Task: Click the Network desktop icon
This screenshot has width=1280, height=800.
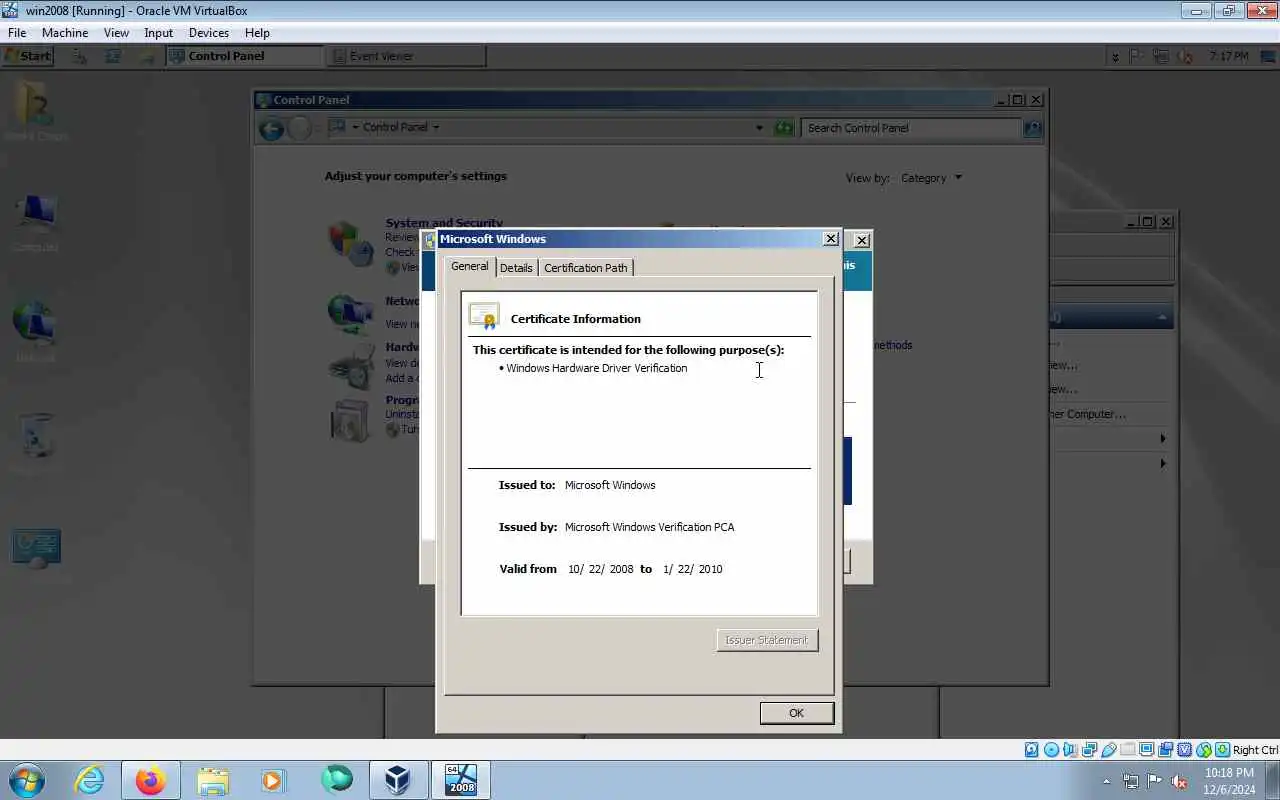Action: 36,324
